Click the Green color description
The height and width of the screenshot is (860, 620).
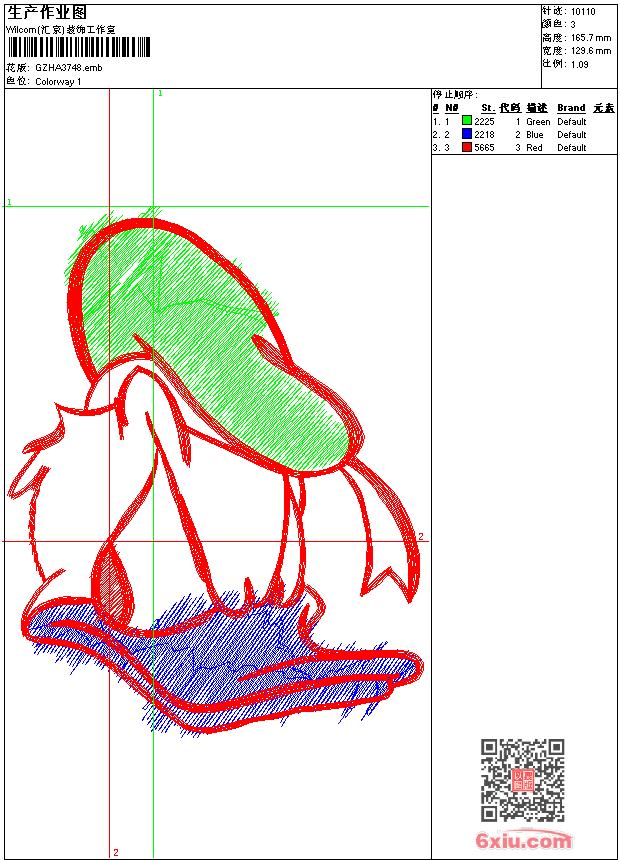click(x=538, y=121)
